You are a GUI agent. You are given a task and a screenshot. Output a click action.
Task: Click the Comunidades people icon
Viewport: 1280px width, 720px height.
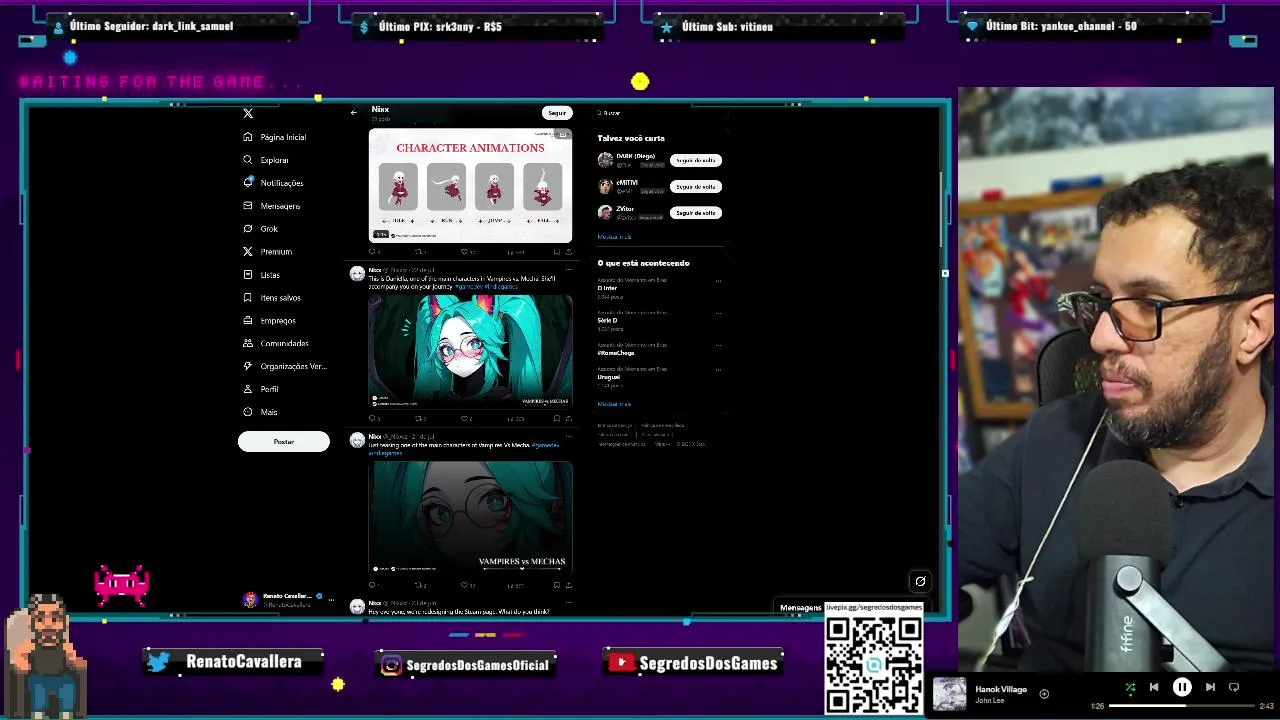tap(248, 343)
